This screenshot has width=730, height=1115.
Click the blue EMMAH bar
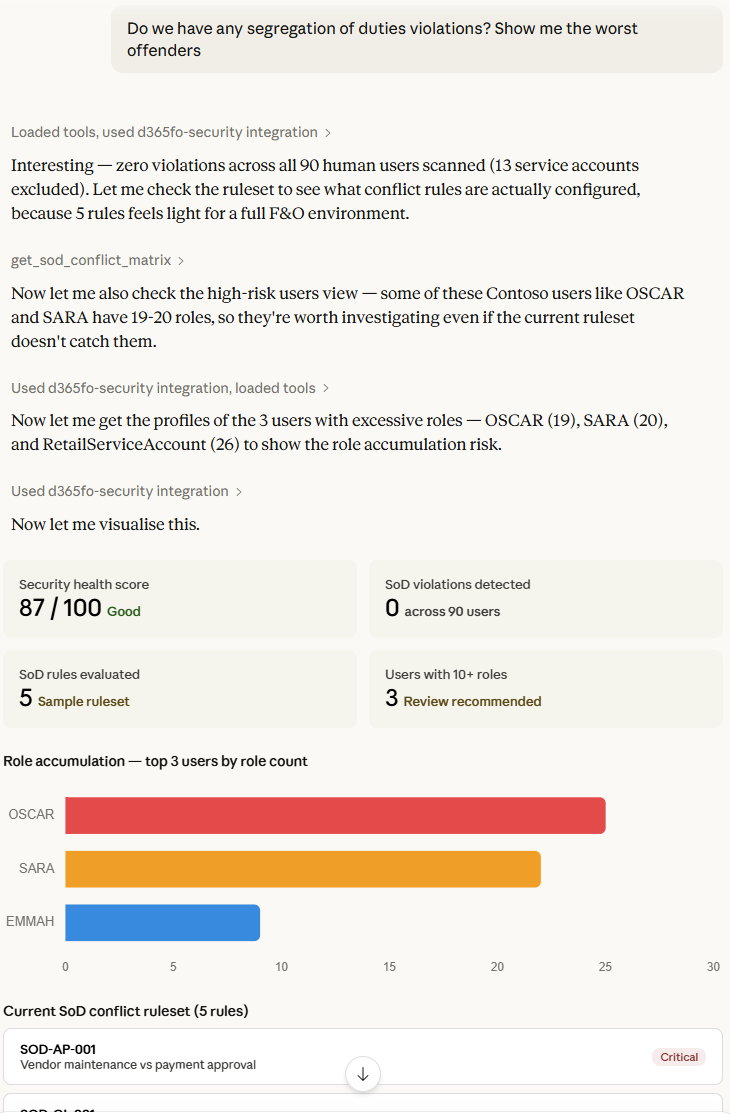coord(162,922)
